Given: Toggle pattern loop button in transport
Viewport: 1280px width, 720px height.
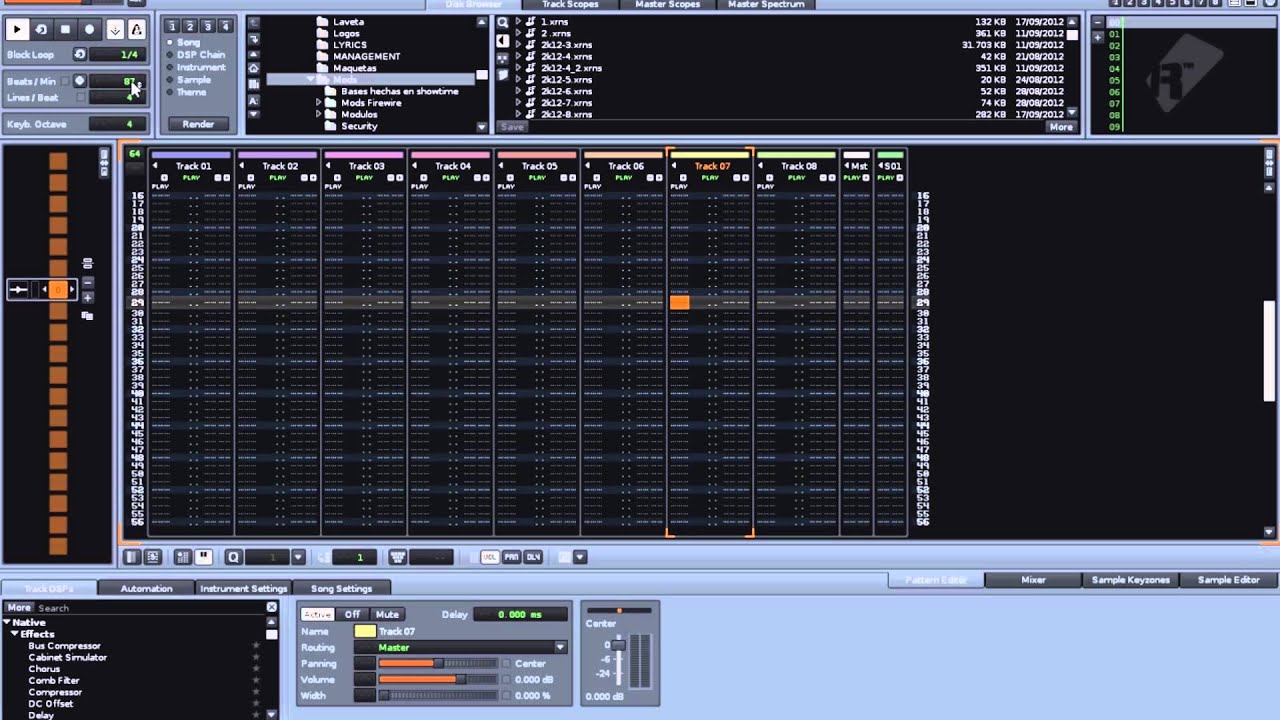Looking at the screenshot, I should coord(41,30).
